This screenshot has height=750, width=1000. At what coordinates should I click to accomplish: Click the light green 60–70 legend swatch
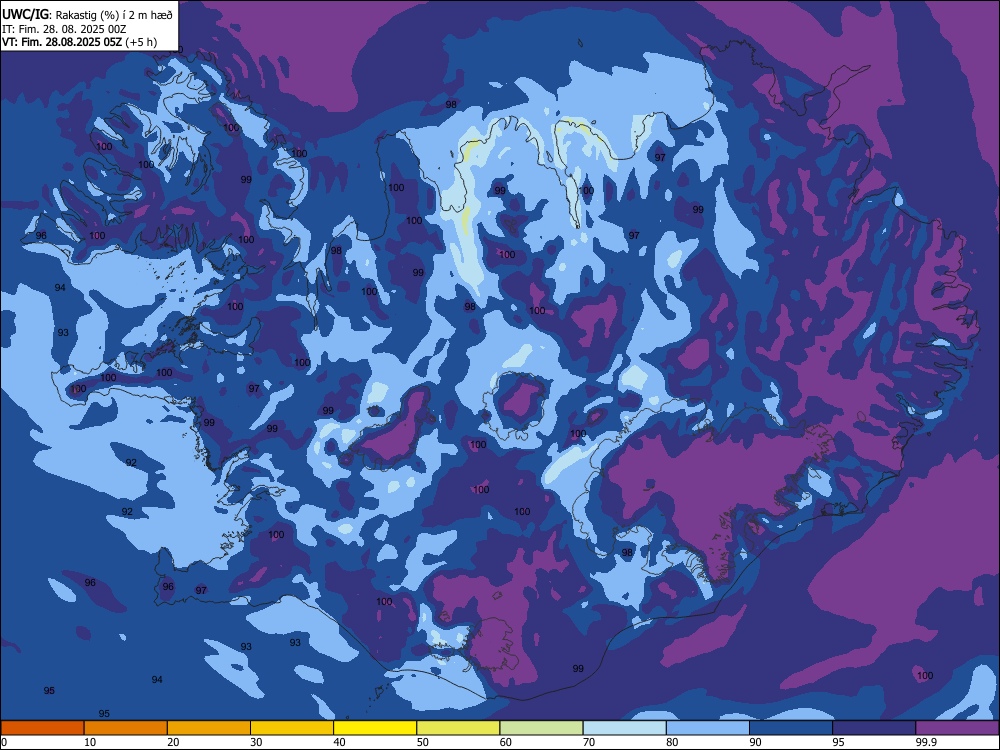coord(541,728)
